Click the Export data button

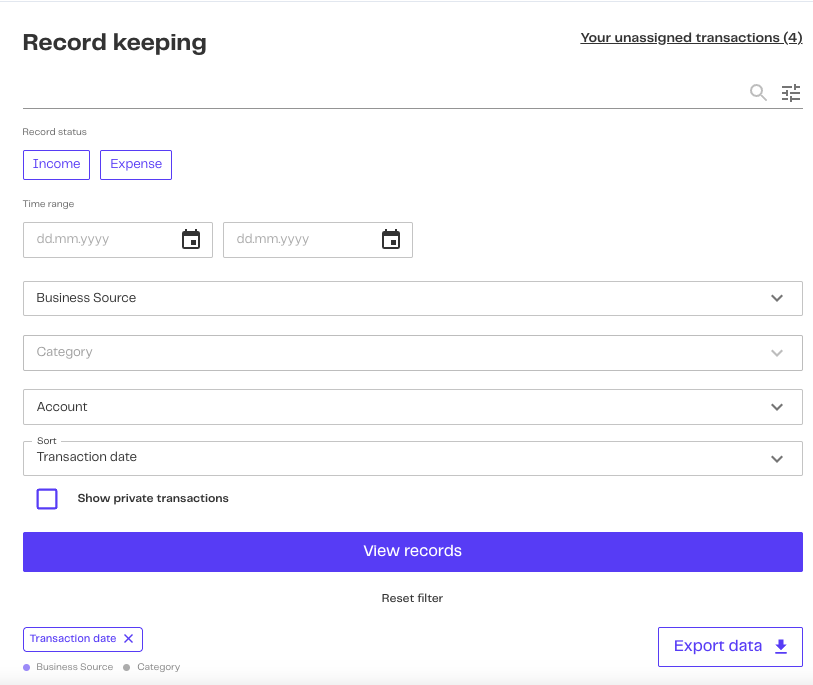coord(718,646)
